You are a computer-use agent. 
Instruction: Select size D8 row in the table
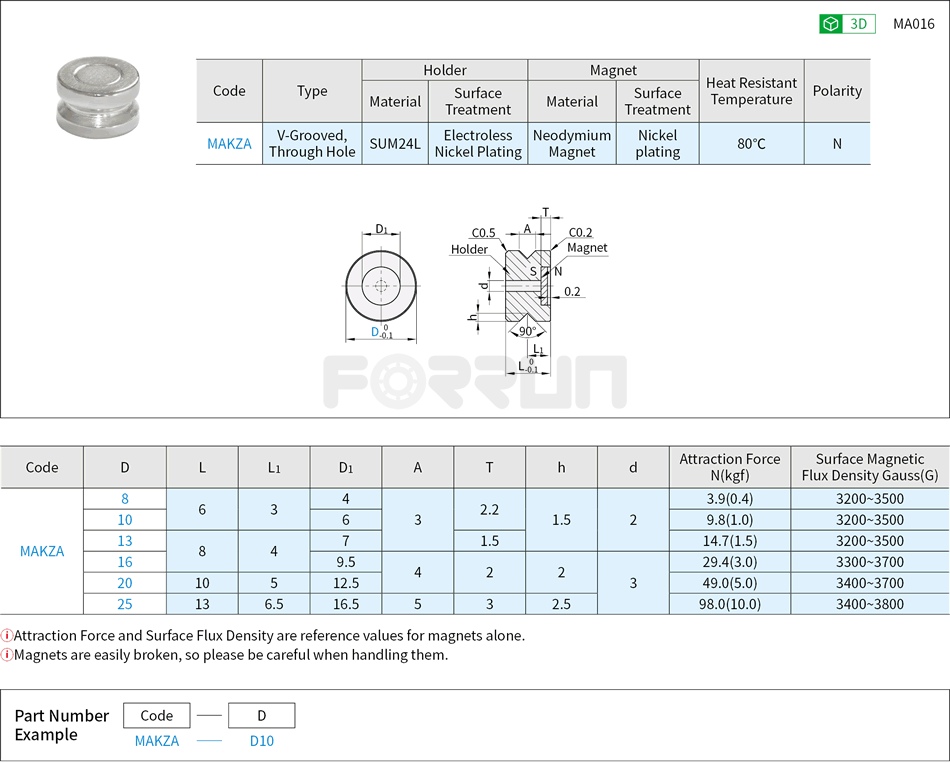(124, 498)
